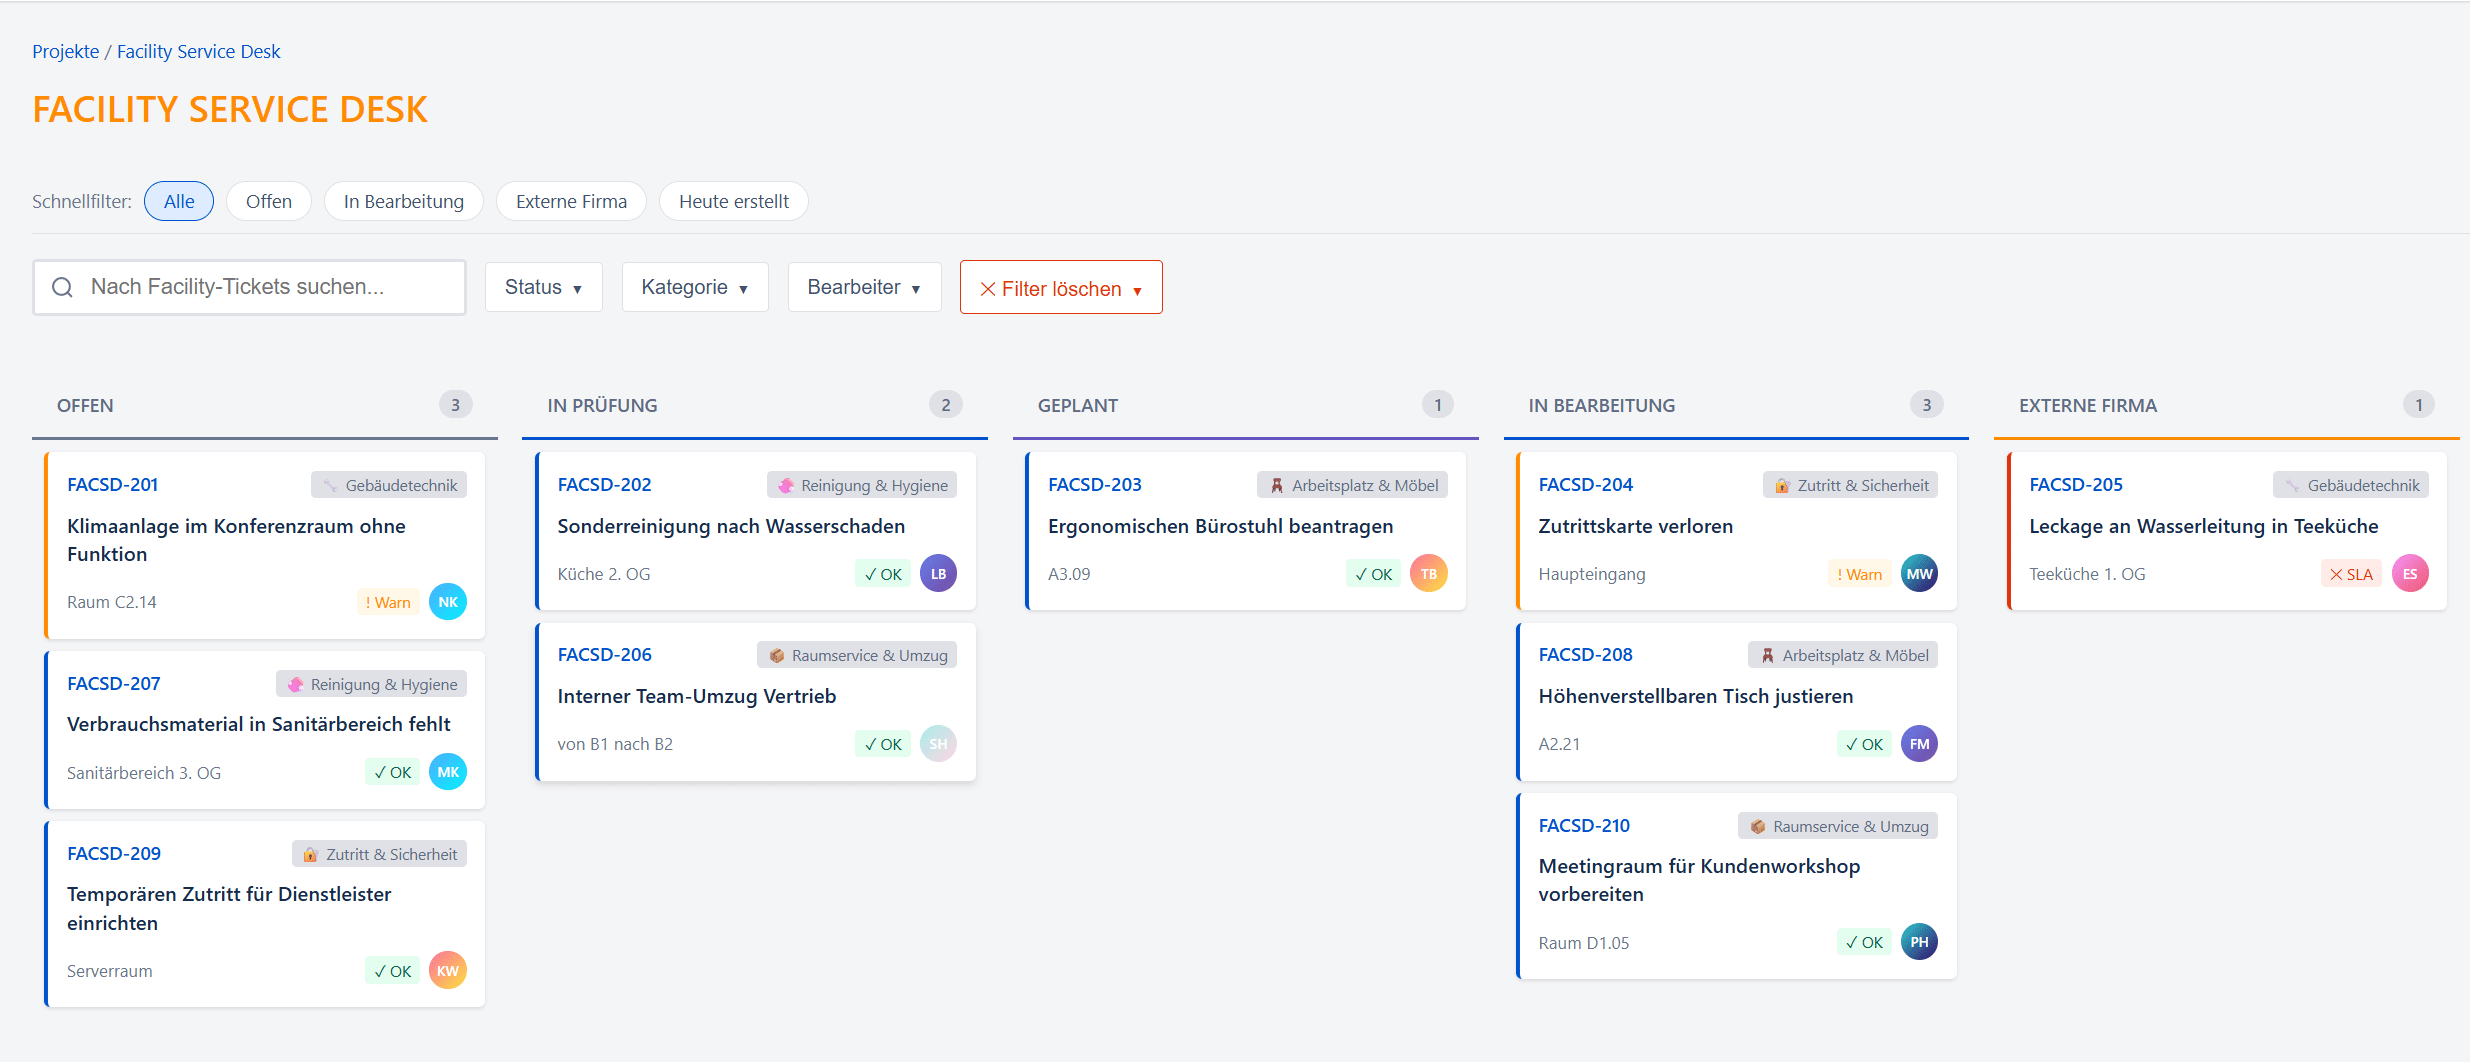Screen dimensions: 2470x1062
Task: Click the TB avatar on FACSD-203 card
Action: [1428, 574]
